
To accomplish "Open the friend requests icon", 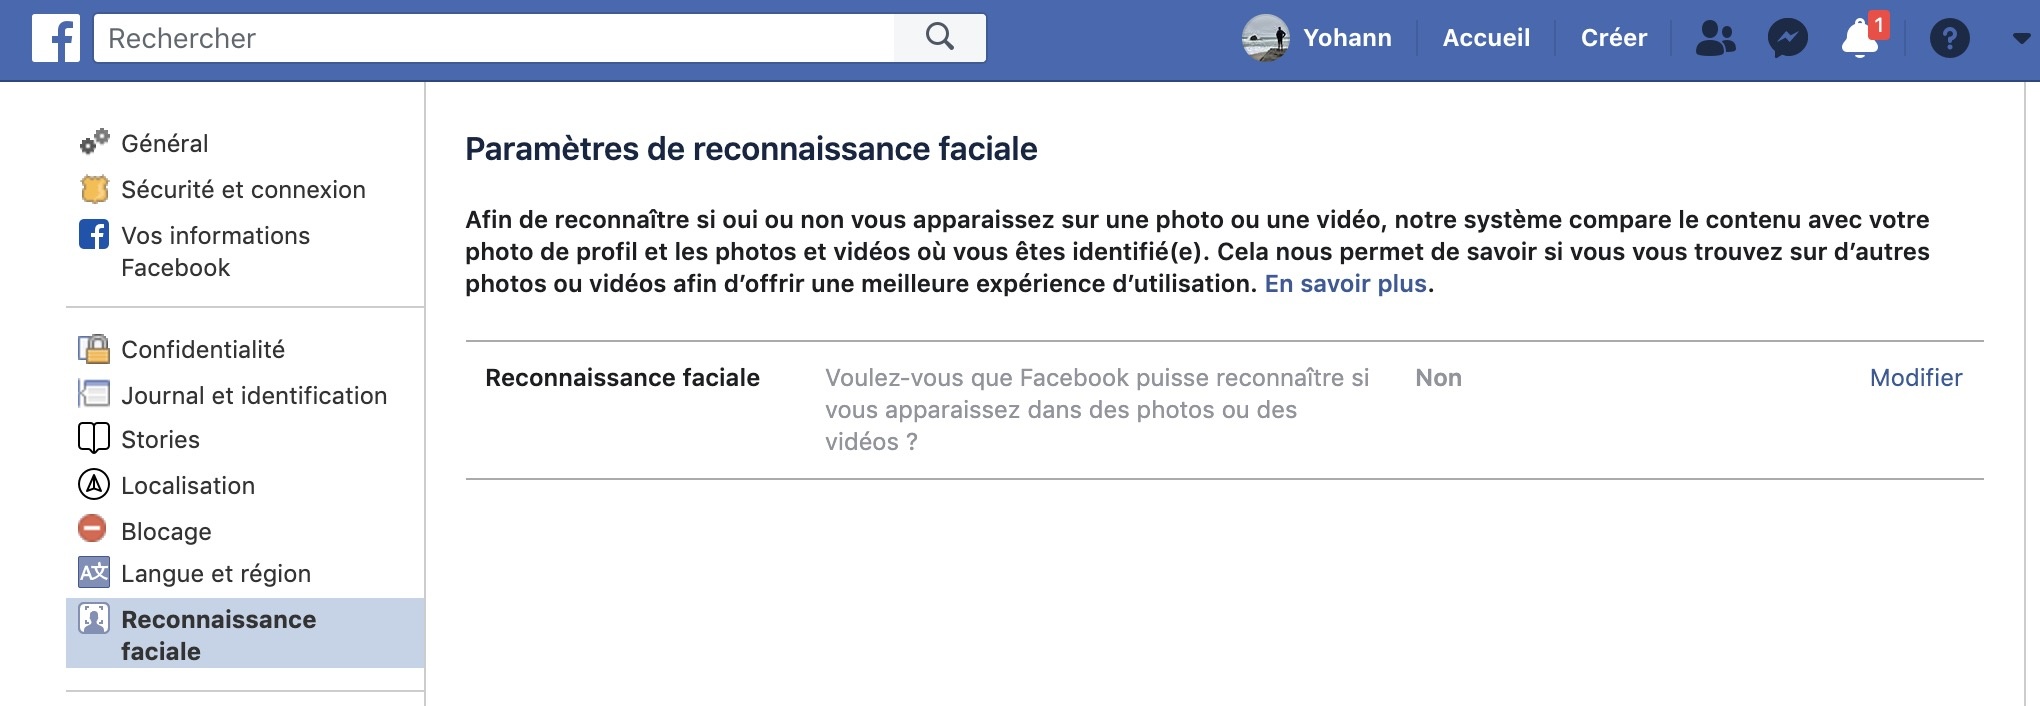I will tap(1716, 38).
